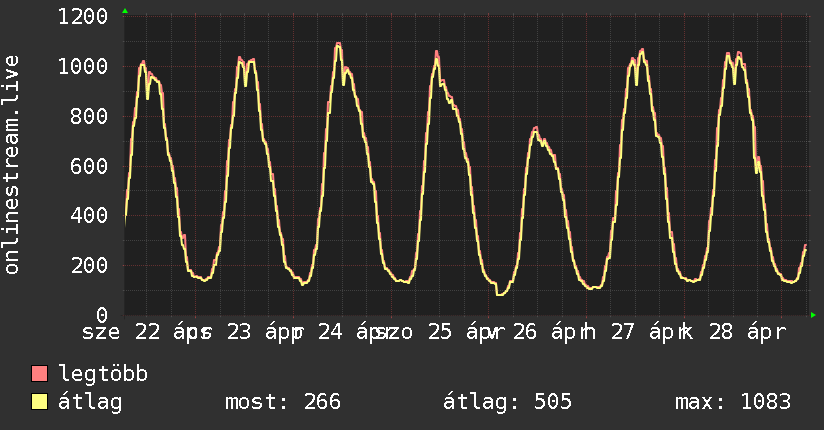Image resolution: width=824 pixels, height=430 pixels.
Task: Click the 'max: 1083' statistic
Action: pos(733,403)
